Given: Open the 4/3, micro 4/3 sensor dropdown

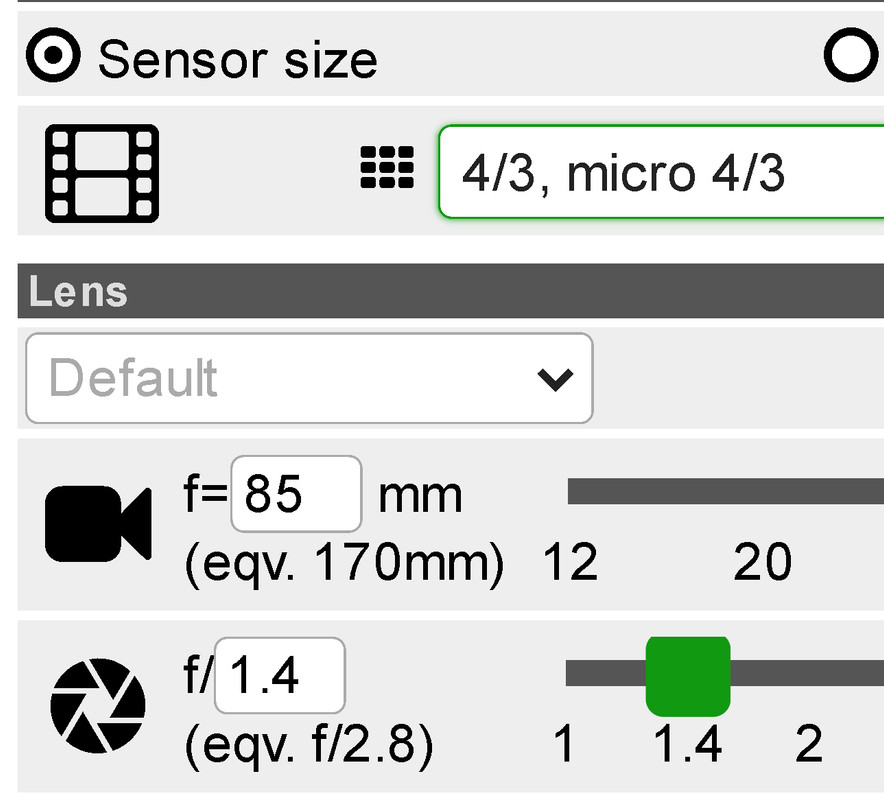Looking at the screenshot, I should [x=660, y=173].
